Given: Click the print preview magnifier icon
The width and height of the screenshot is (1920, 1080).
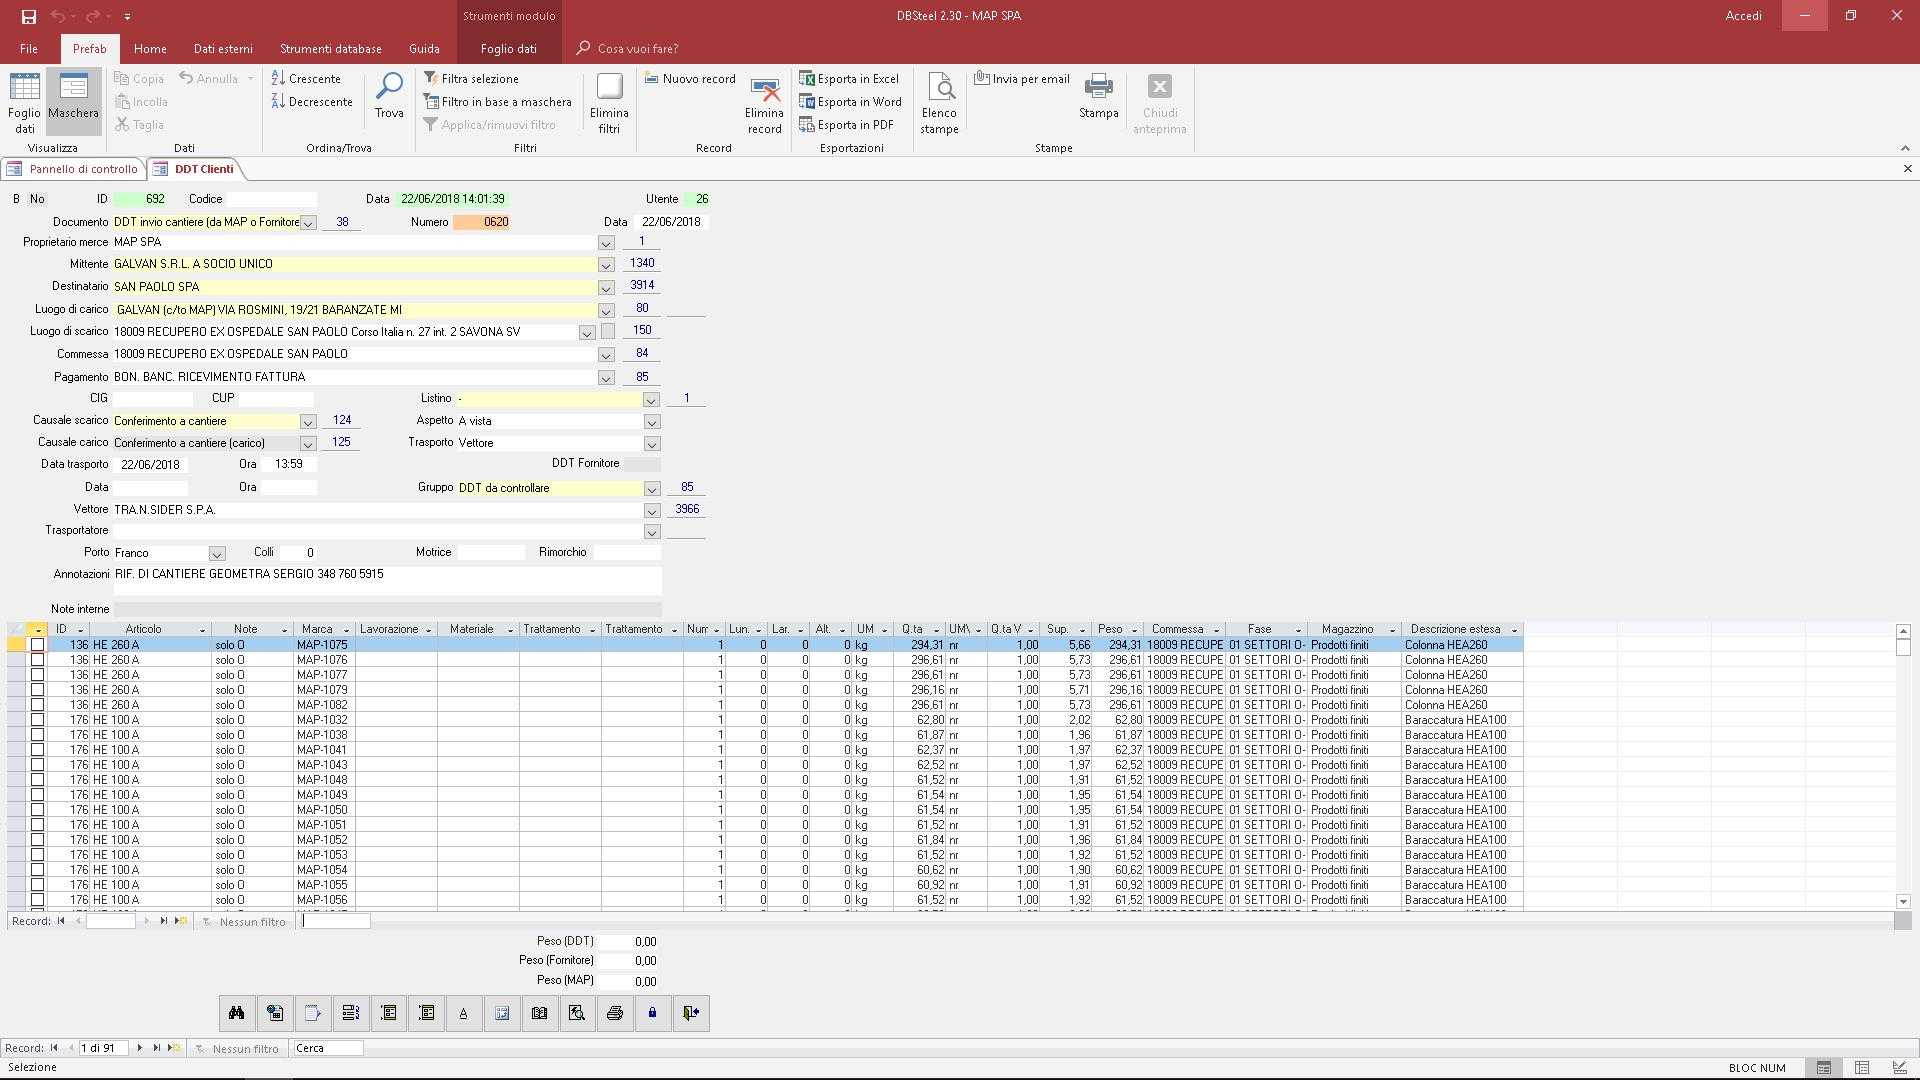Looking at the screenshot, I should pyautogui.click(x=577, y=1013).
